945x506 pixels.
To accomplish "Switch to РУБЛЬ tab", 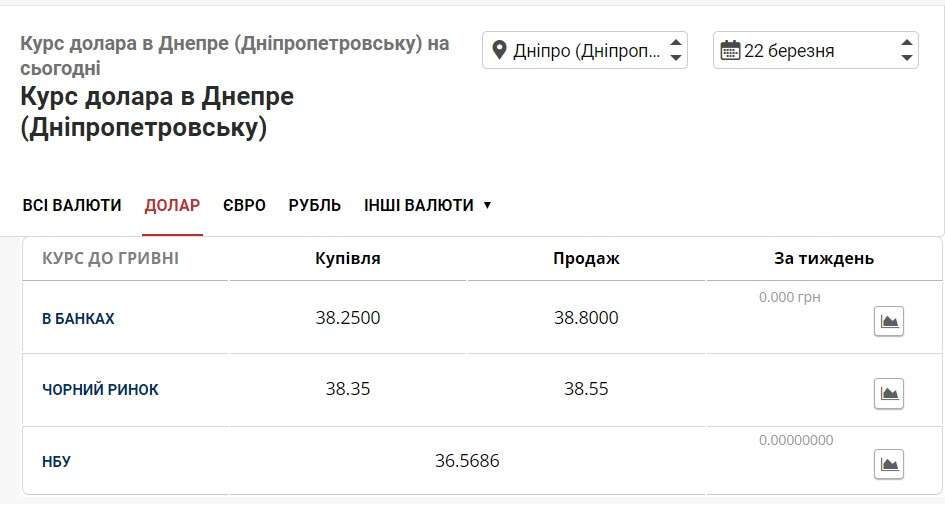I will pos(315,205).
